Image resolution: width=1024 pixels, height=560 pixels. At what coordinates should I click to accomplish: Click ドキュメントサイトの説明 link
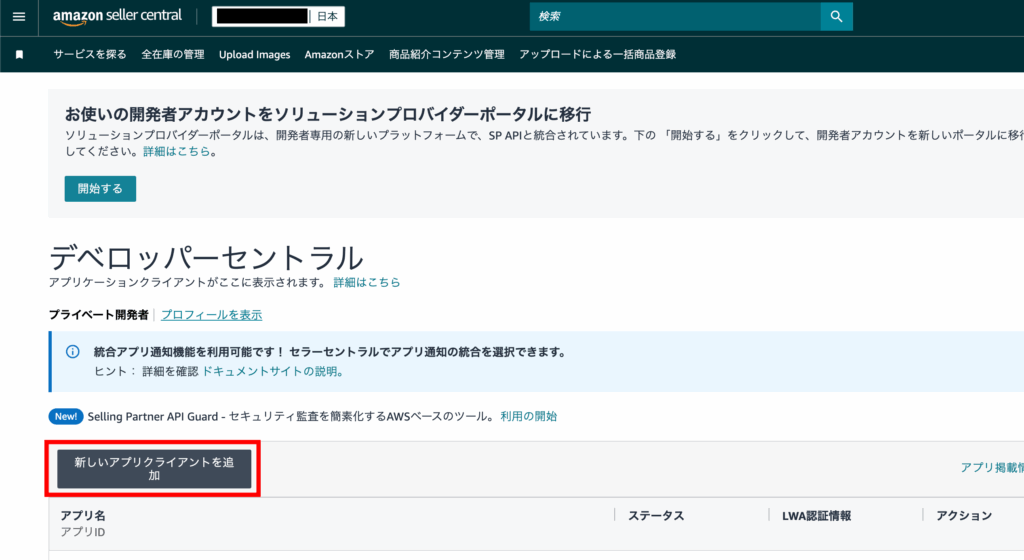click(272, 371)
